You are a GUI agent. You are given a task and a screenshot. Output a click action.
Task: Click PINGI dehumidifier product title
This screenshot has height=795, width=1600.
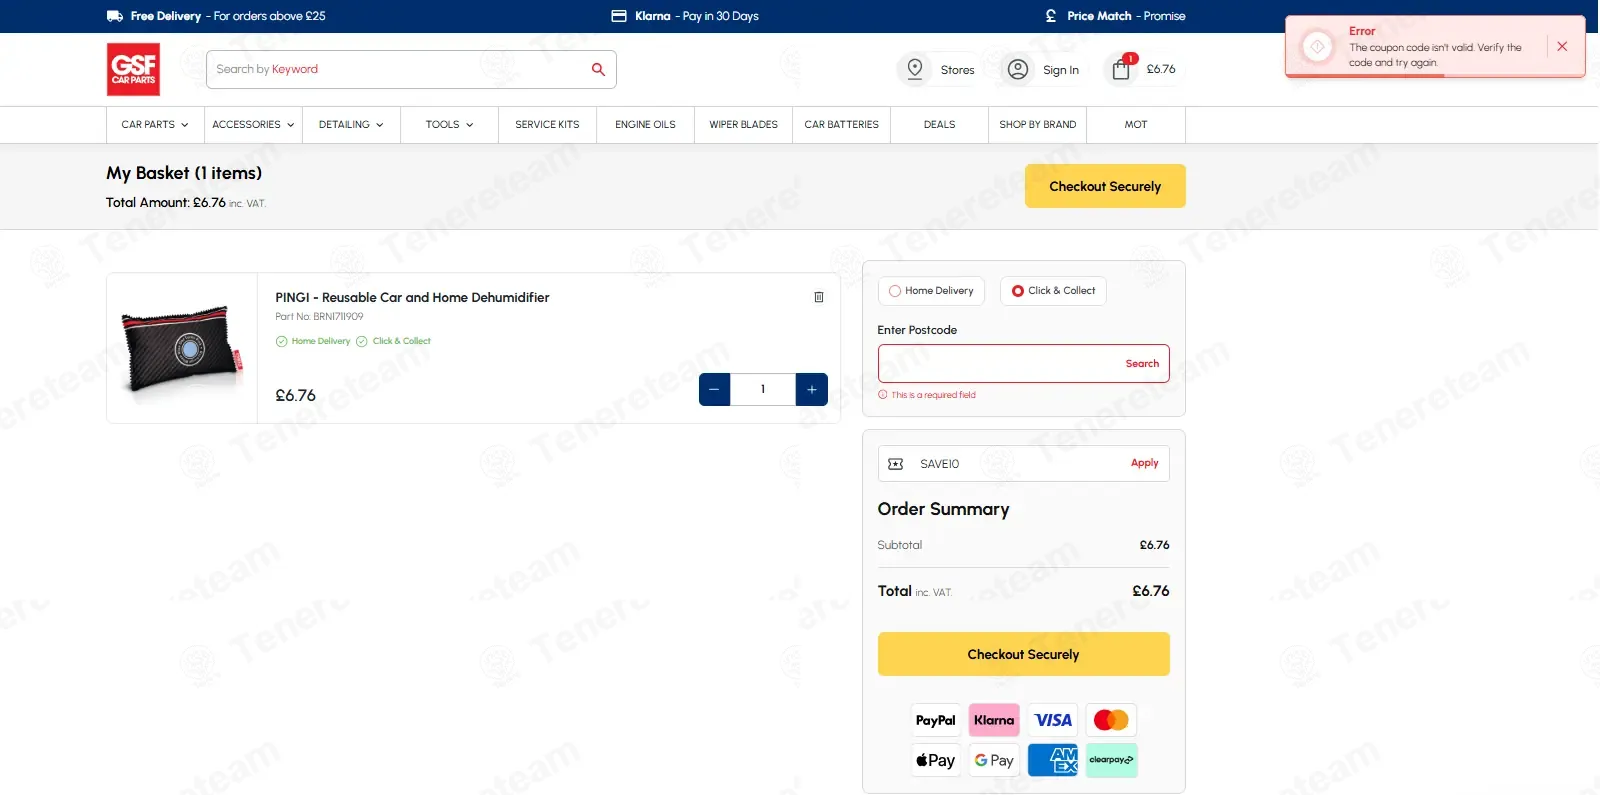412,297
